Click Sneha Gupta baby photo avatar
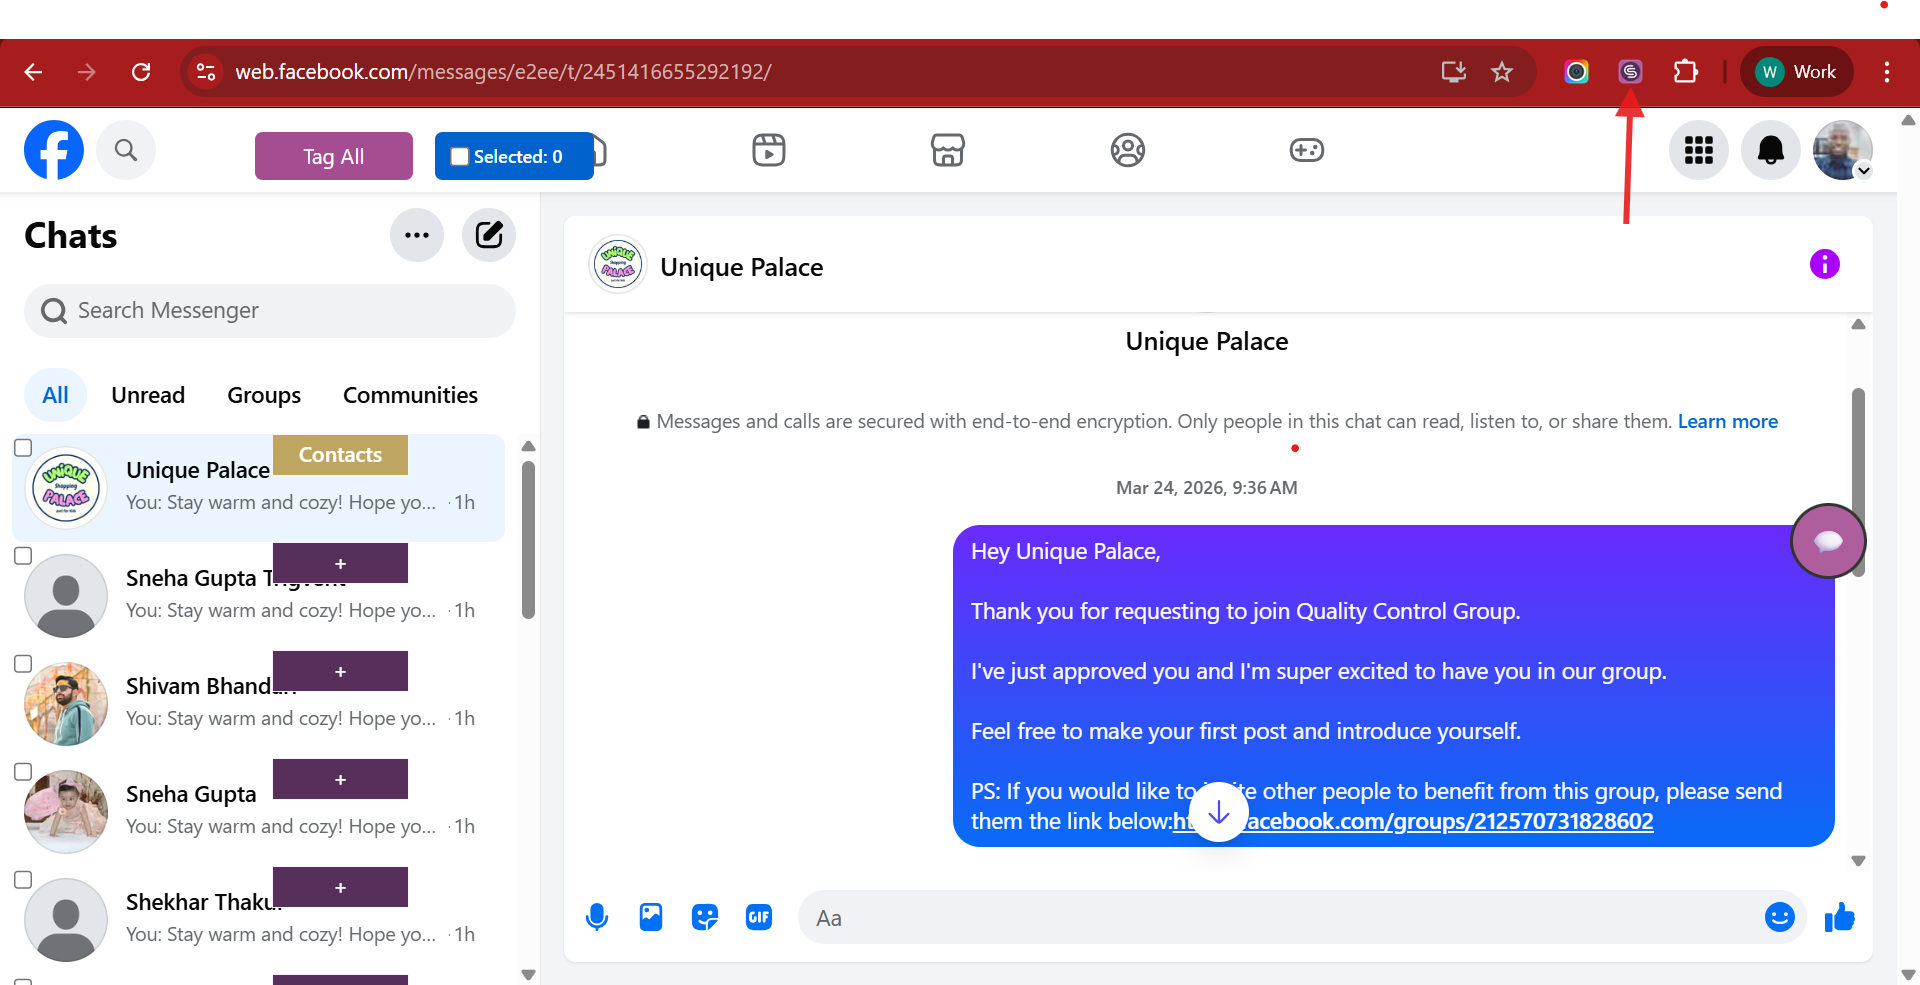1920x985 pixels. 66,812
